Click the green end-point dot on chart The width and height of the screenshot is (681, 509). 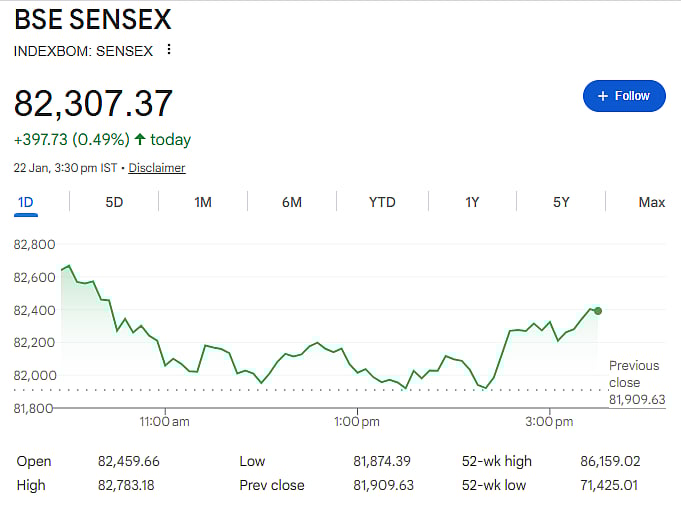click(598, 311)
